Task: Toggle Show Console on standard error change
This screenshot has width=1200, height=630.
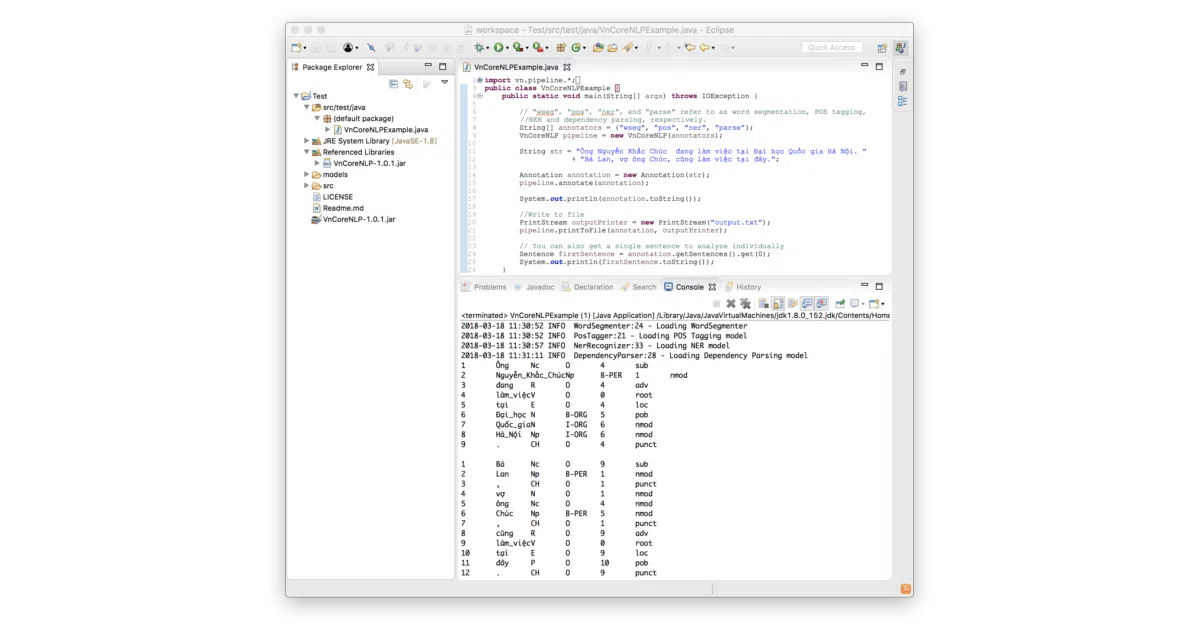Action: point(821,303)
